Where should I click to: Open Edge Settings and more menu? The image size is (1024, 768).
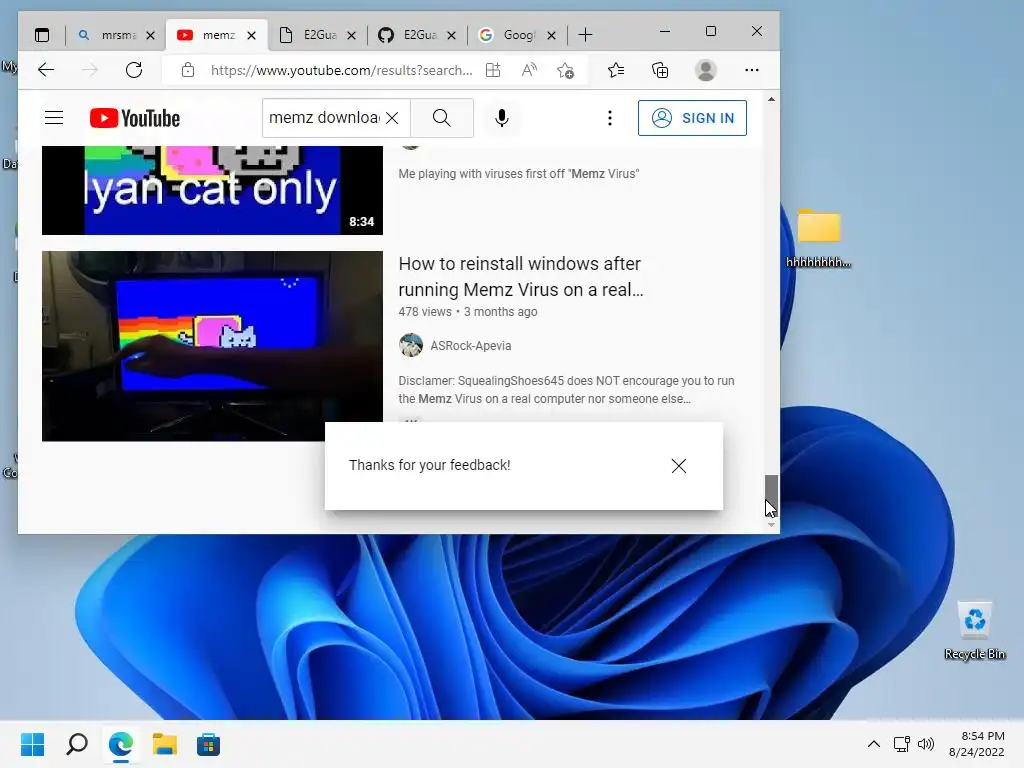752,70
